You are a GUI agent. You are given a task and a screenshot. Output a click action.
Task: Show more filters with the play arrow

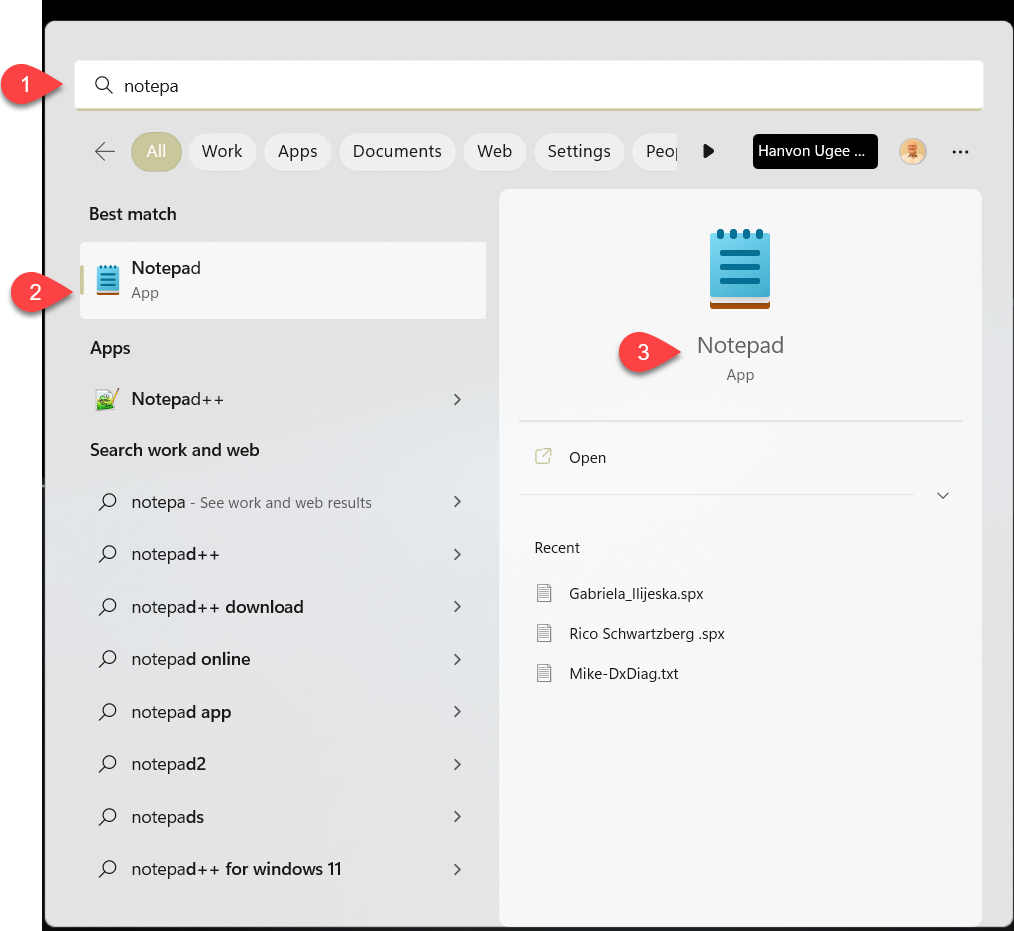709,151
